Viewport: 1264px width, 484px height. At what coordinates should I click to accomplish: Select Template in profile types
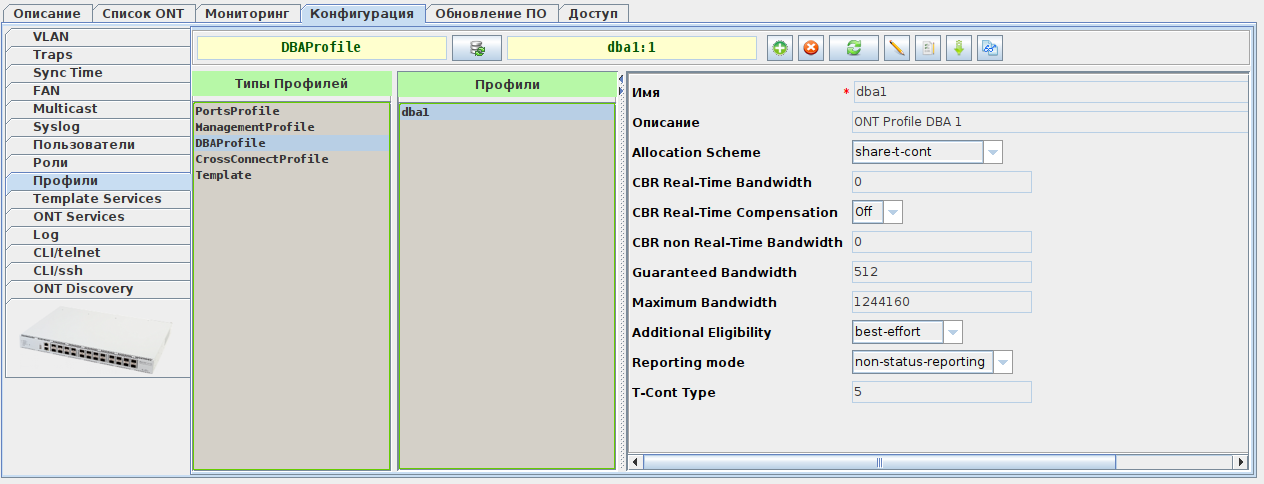(291, 175)
